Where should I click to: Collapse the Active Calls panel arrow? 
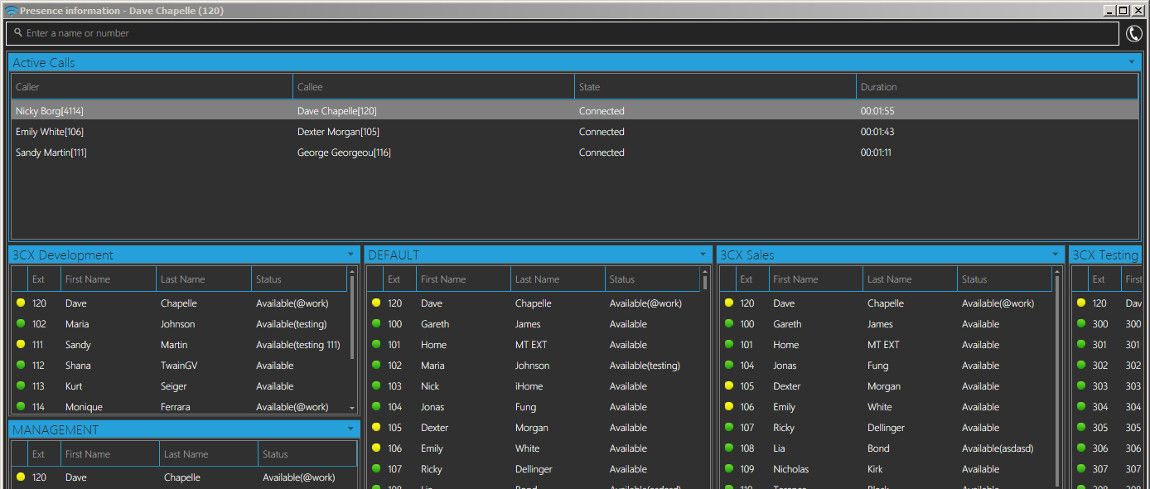(x=1132, y=62)
